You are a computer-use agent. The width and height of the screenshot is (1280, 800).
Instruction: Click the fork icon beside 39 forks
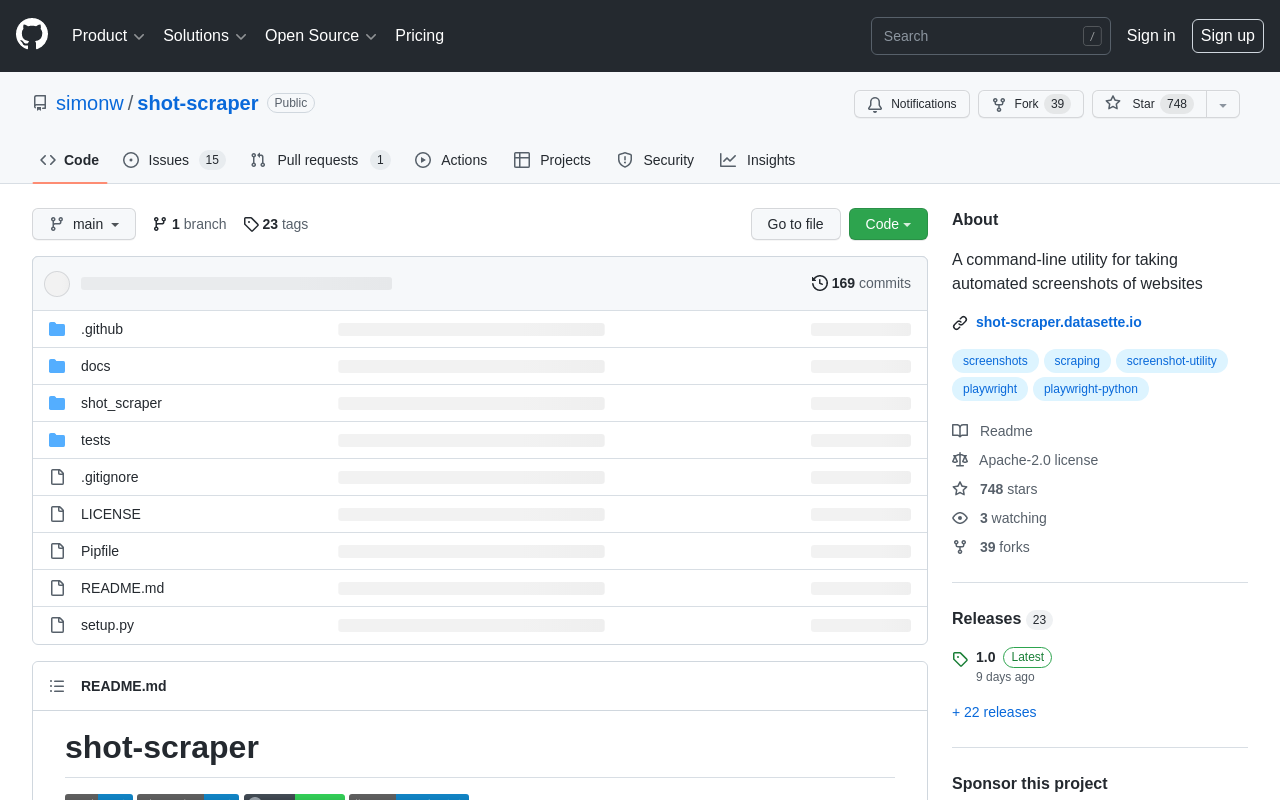(x=960, y=547)
